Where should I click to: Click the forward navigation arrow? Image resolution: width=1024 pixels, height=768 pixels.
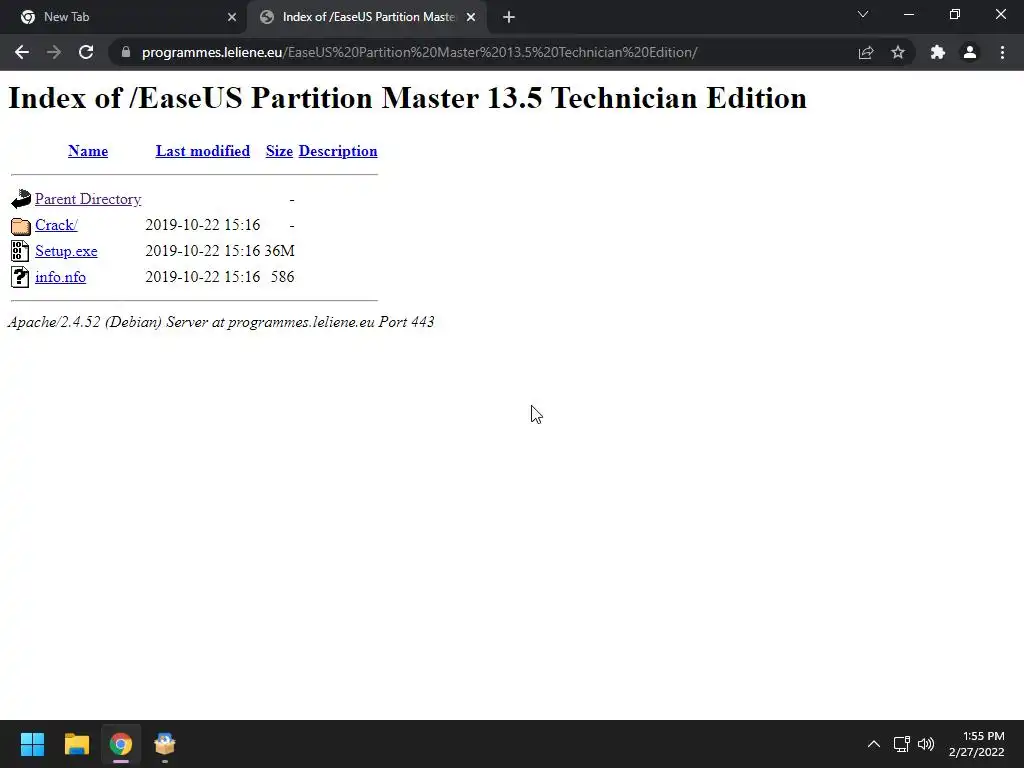[54, 52]
